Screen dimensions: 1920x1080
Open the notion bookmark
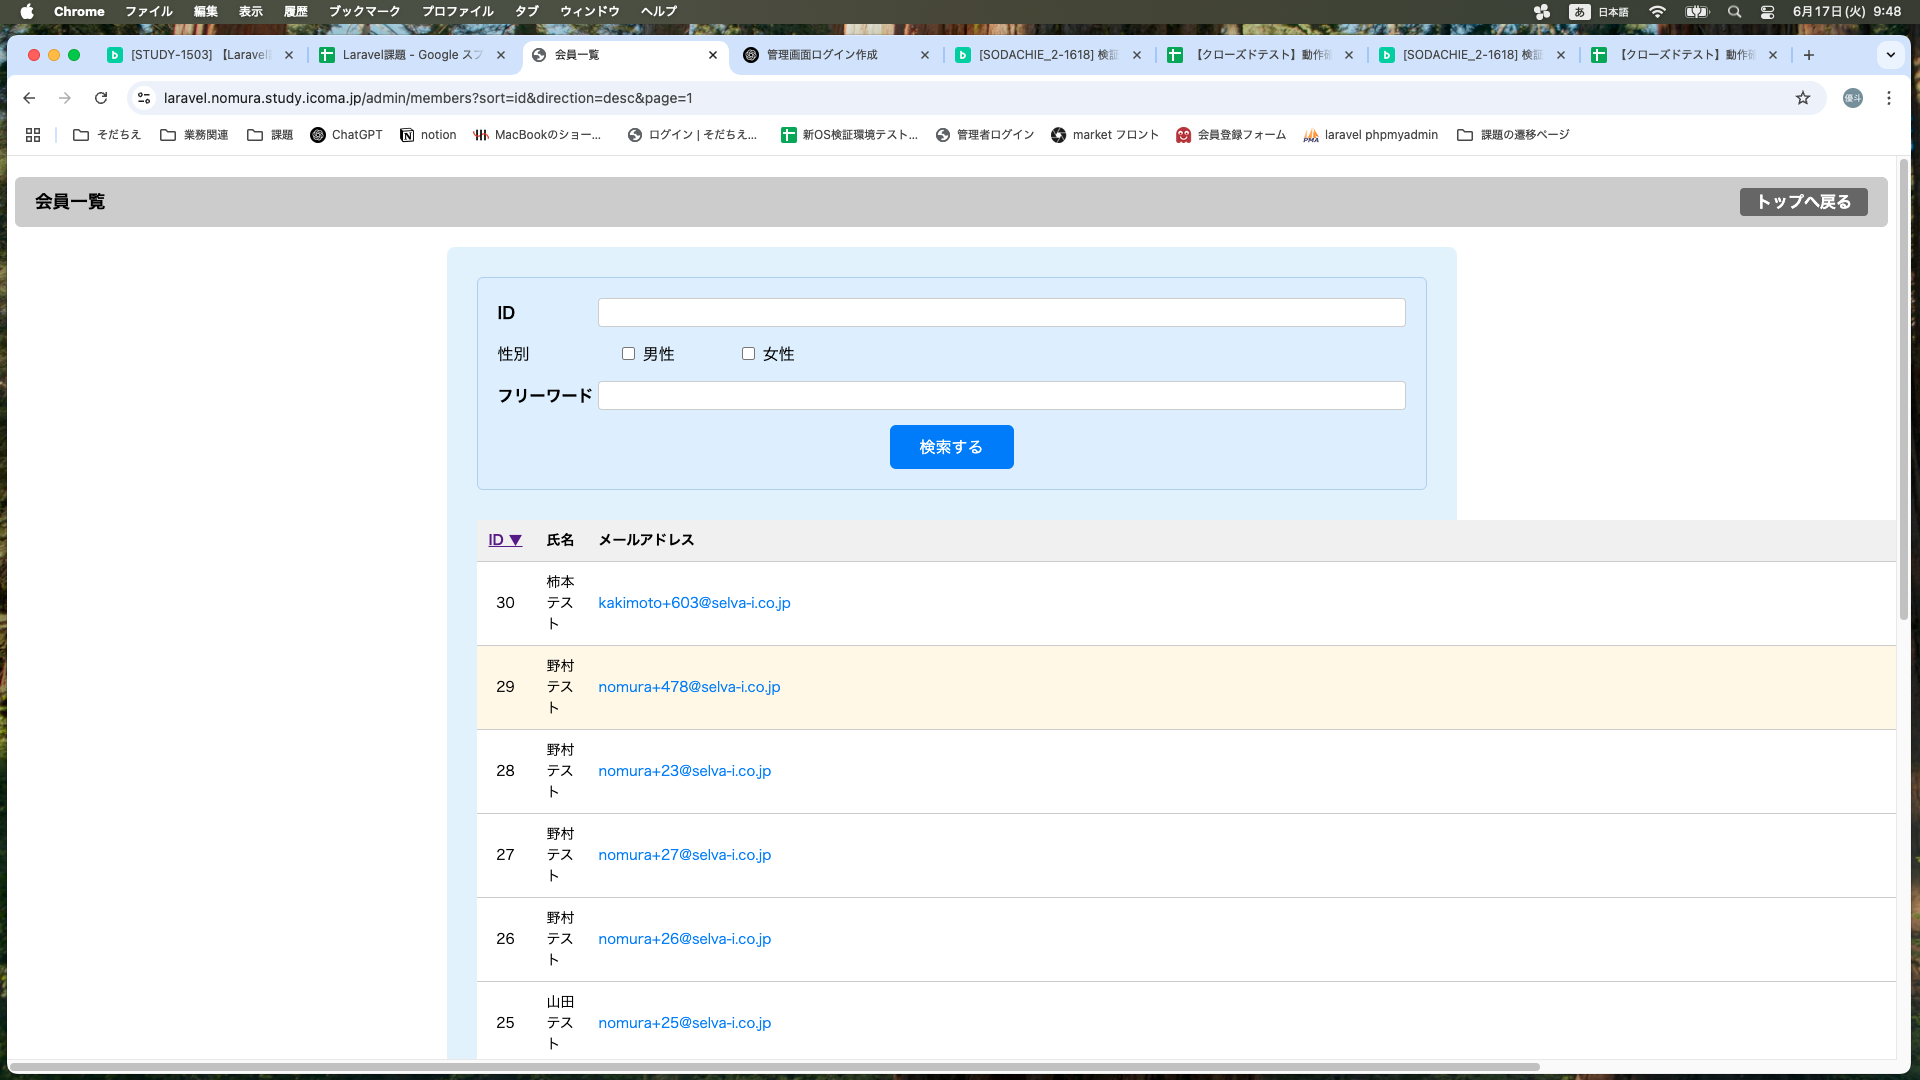pos(428,135)
